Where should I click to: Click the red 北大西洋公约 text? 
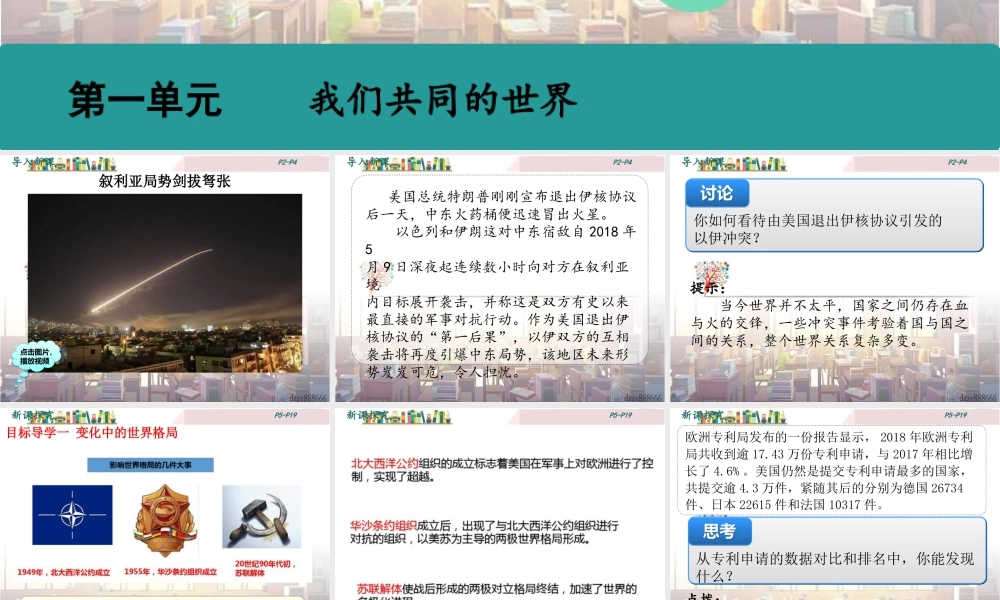point(385,464)
